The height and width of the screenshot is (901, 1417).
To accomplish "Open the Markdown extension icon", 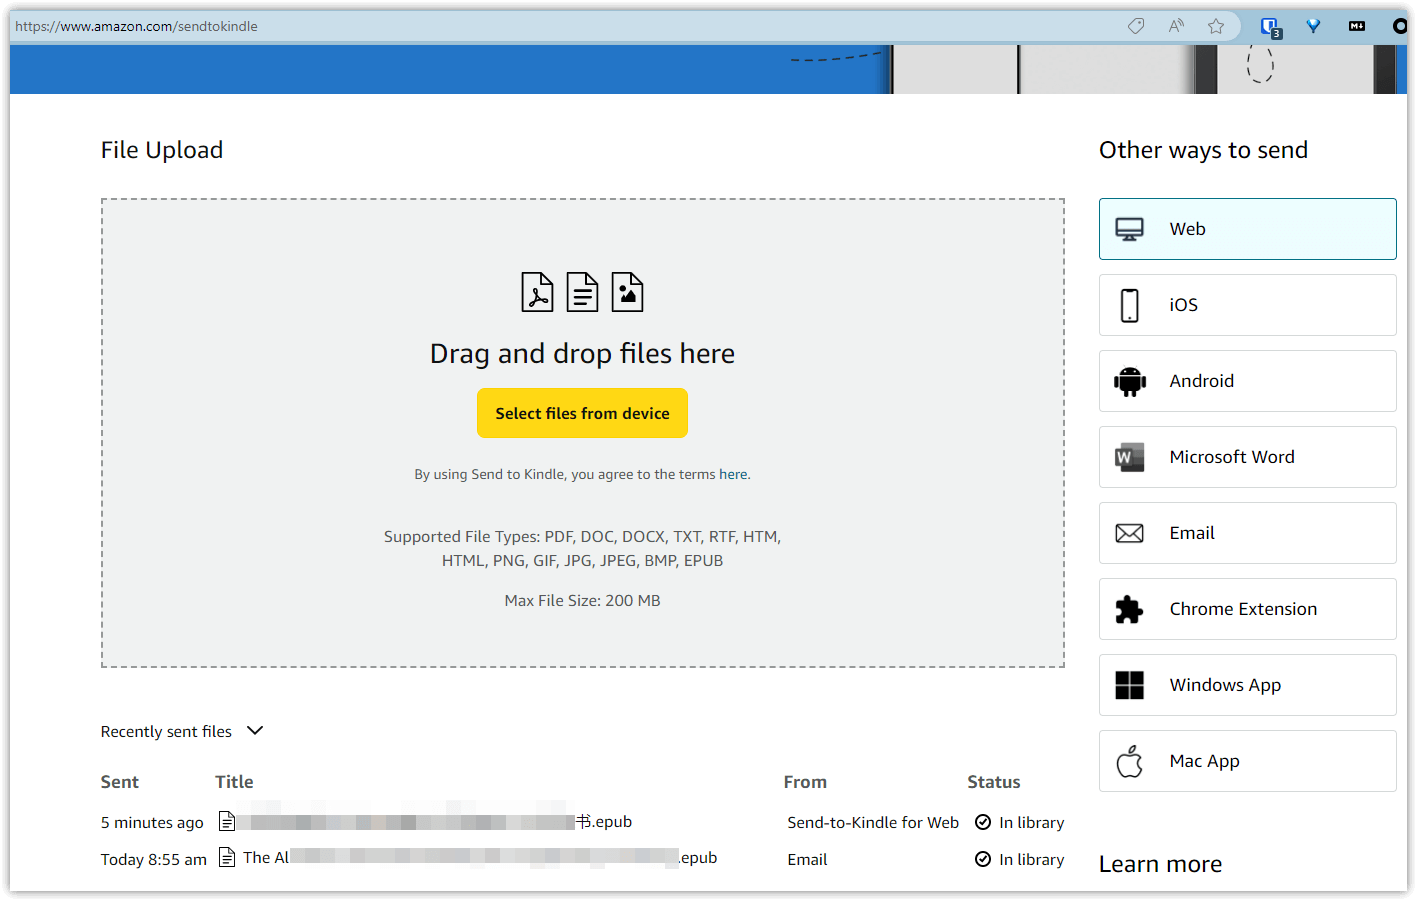I will tap(1357, 26).
